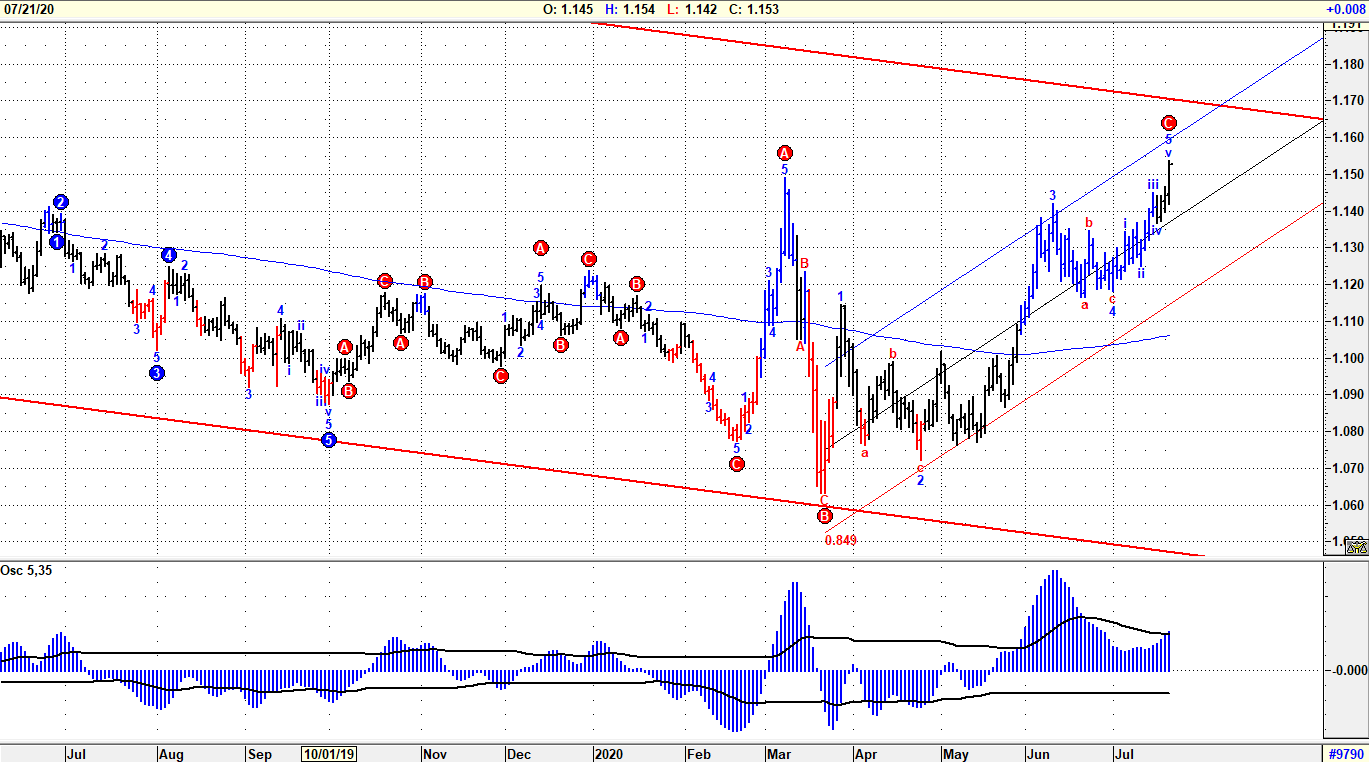Click red circled C at July high

tap(1168, 123)
